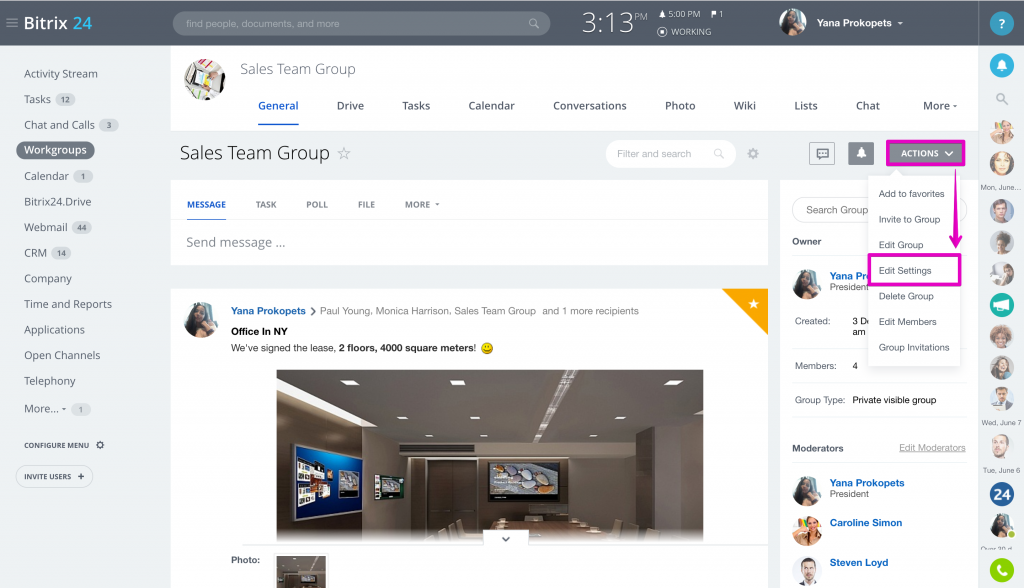Switch composer to FILE tab
Viewport: 1024px width, 588px height.
[366, 204]
